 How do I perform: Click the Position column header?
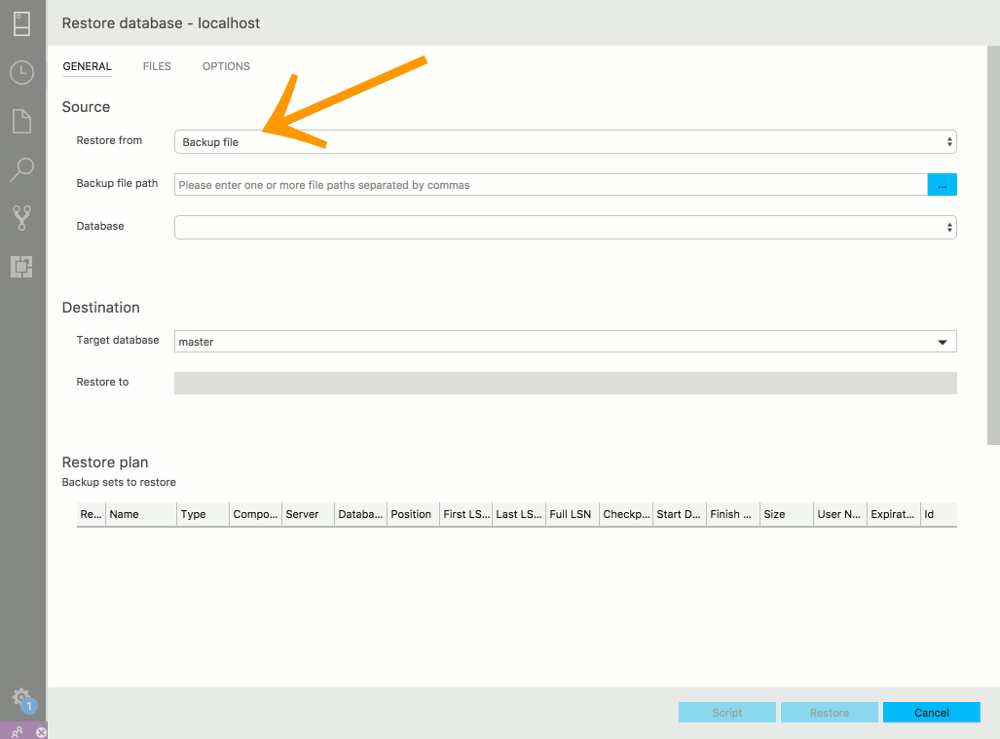(413, 514)
